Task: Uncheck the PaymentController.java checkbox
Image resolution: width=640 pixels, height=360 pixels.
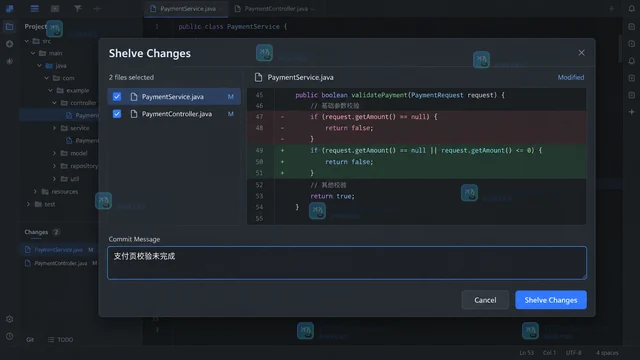Action: (x=117, y=114)
